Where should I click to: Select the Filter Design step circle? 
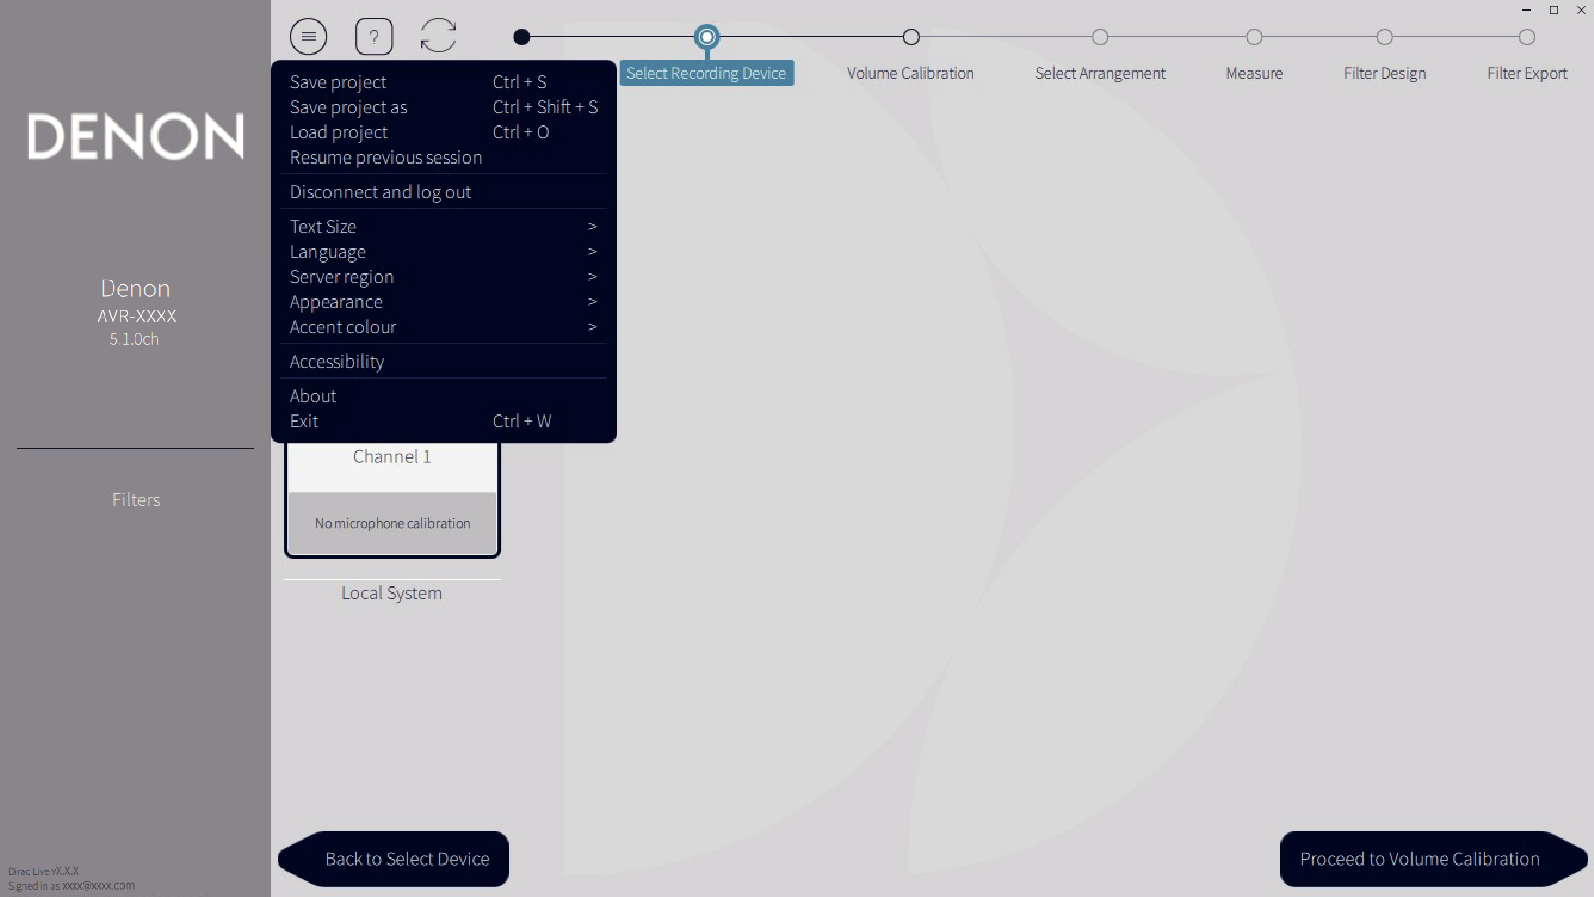1384,37
